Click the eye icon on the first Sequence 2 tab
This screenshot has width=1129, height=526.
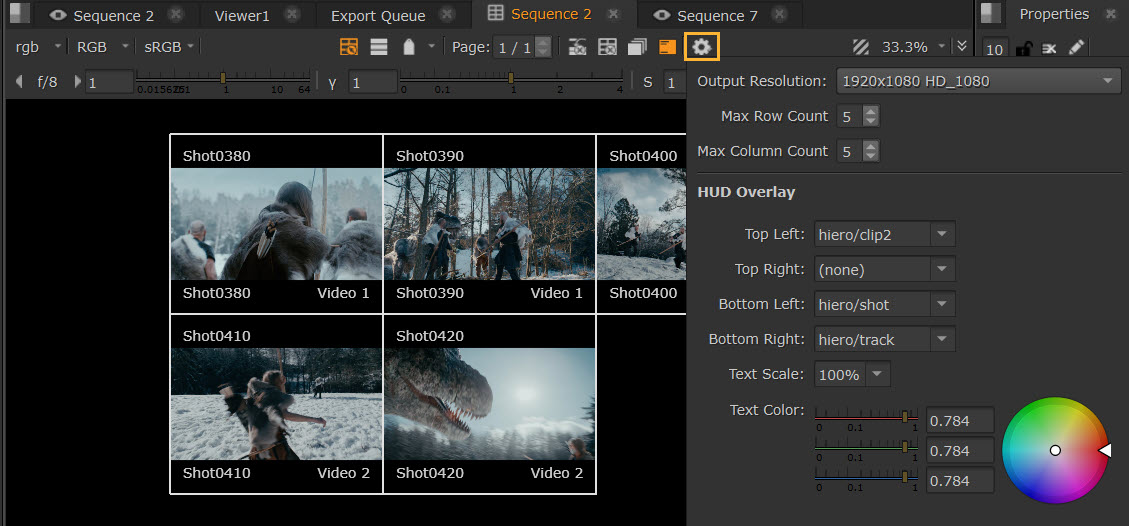click(x=58, y=15)
